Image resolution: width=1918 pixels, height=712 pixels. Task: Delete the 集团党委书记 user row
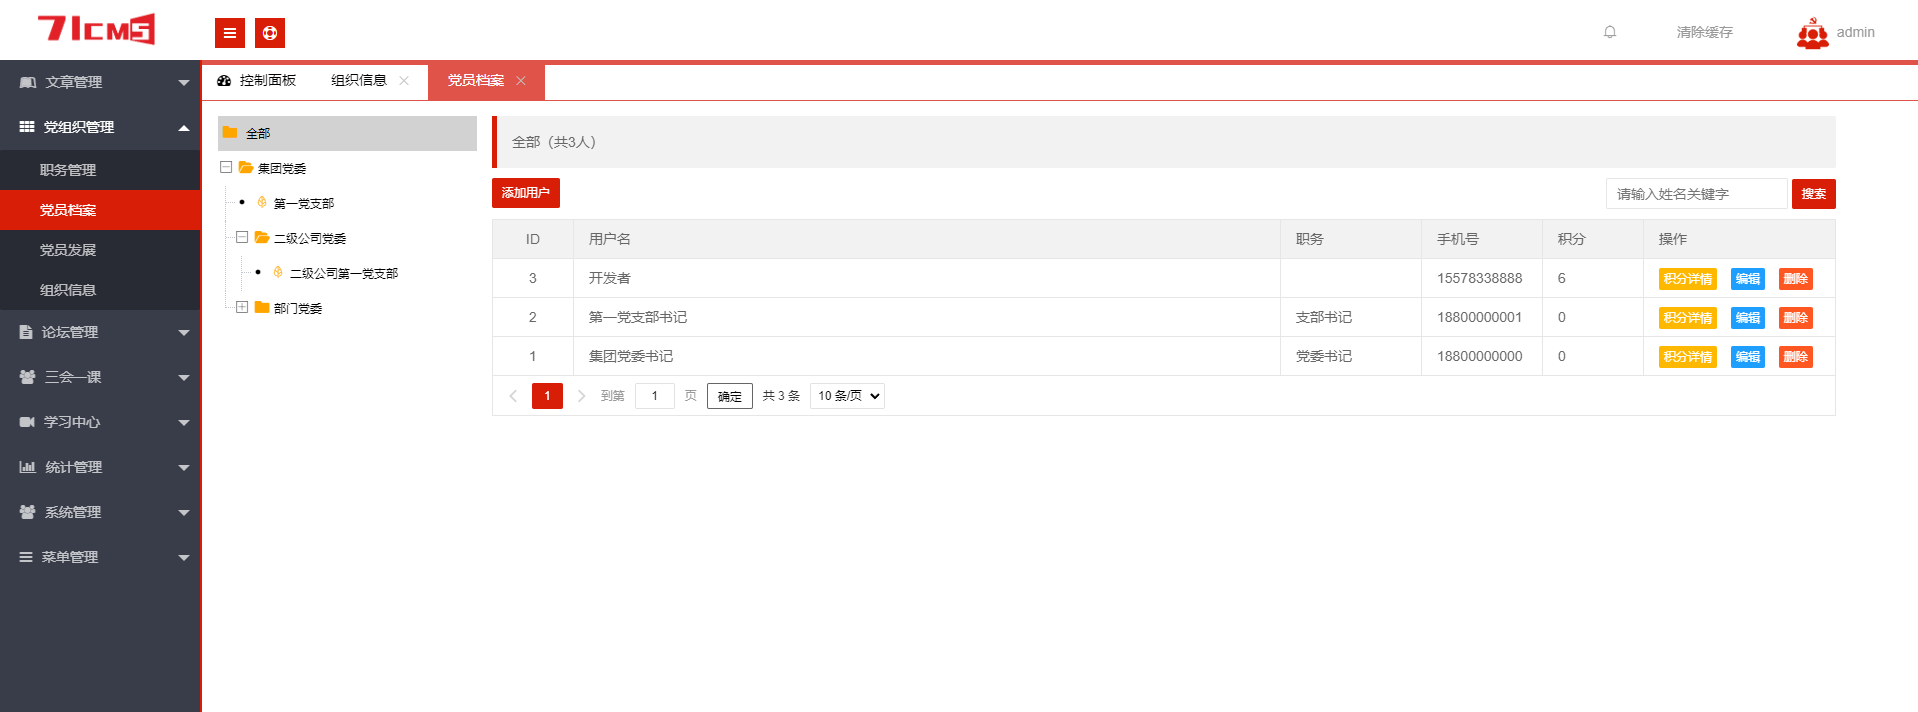click(1795, 357)
